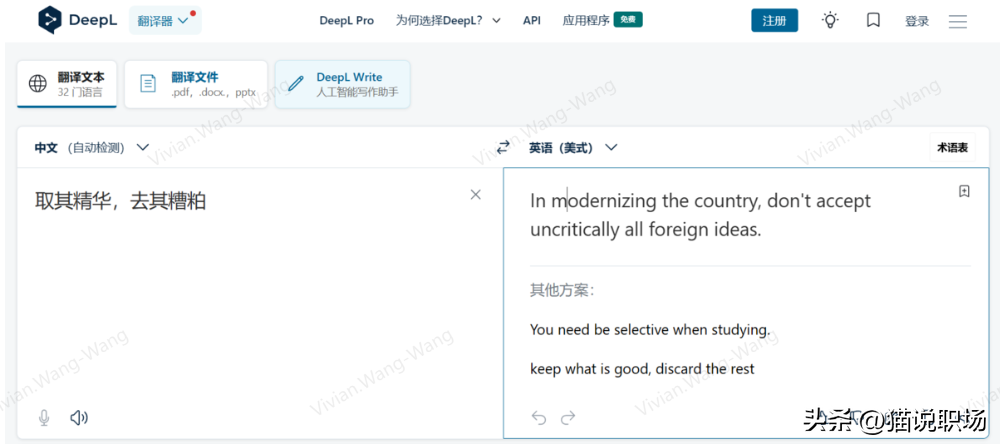Click the 注册 sign-up button
The height and width of the screenshot is (446, 1000).
click(774, 21)
